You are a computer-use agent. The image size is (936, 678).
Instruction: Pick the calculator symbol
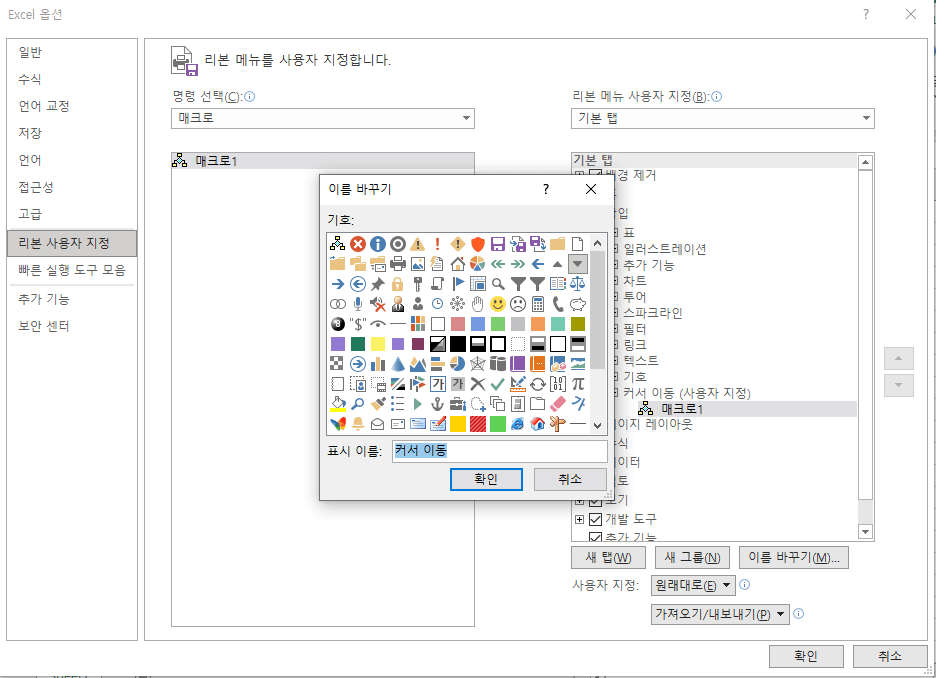[538, 304]
